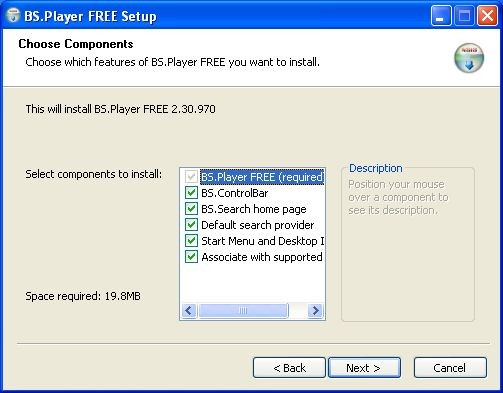Viewport: 503px width, 393px height.
Task: Click the Choose Components heading
Action: click(x=76, y=44)
